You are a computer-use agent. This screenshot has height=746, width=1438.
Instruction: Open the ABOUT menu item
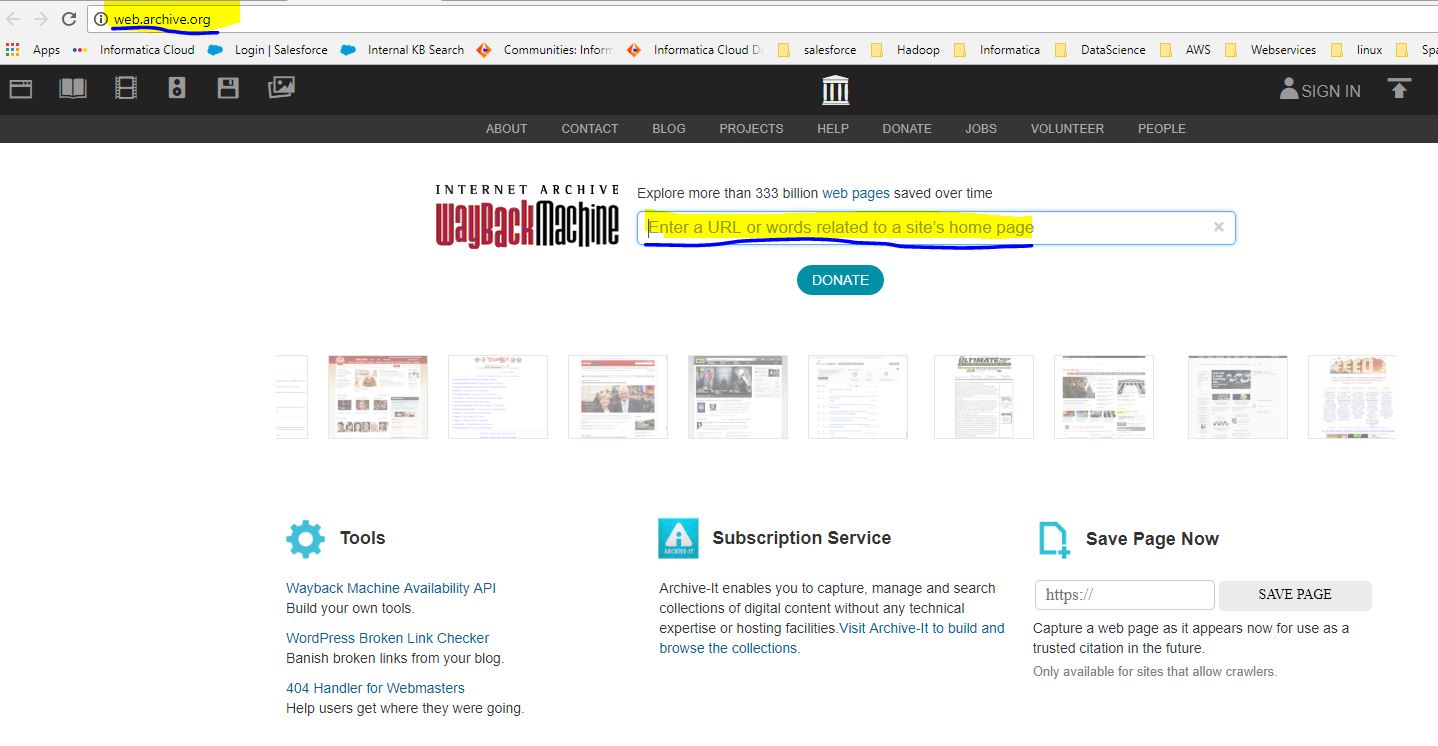506,129
